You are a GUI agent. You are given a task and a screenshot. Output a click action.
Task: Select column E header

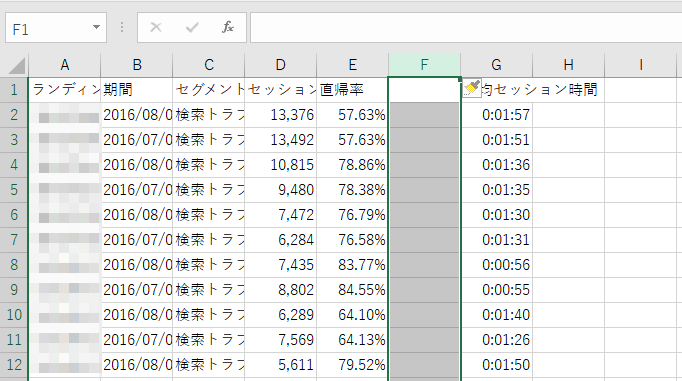pos(353,65)
